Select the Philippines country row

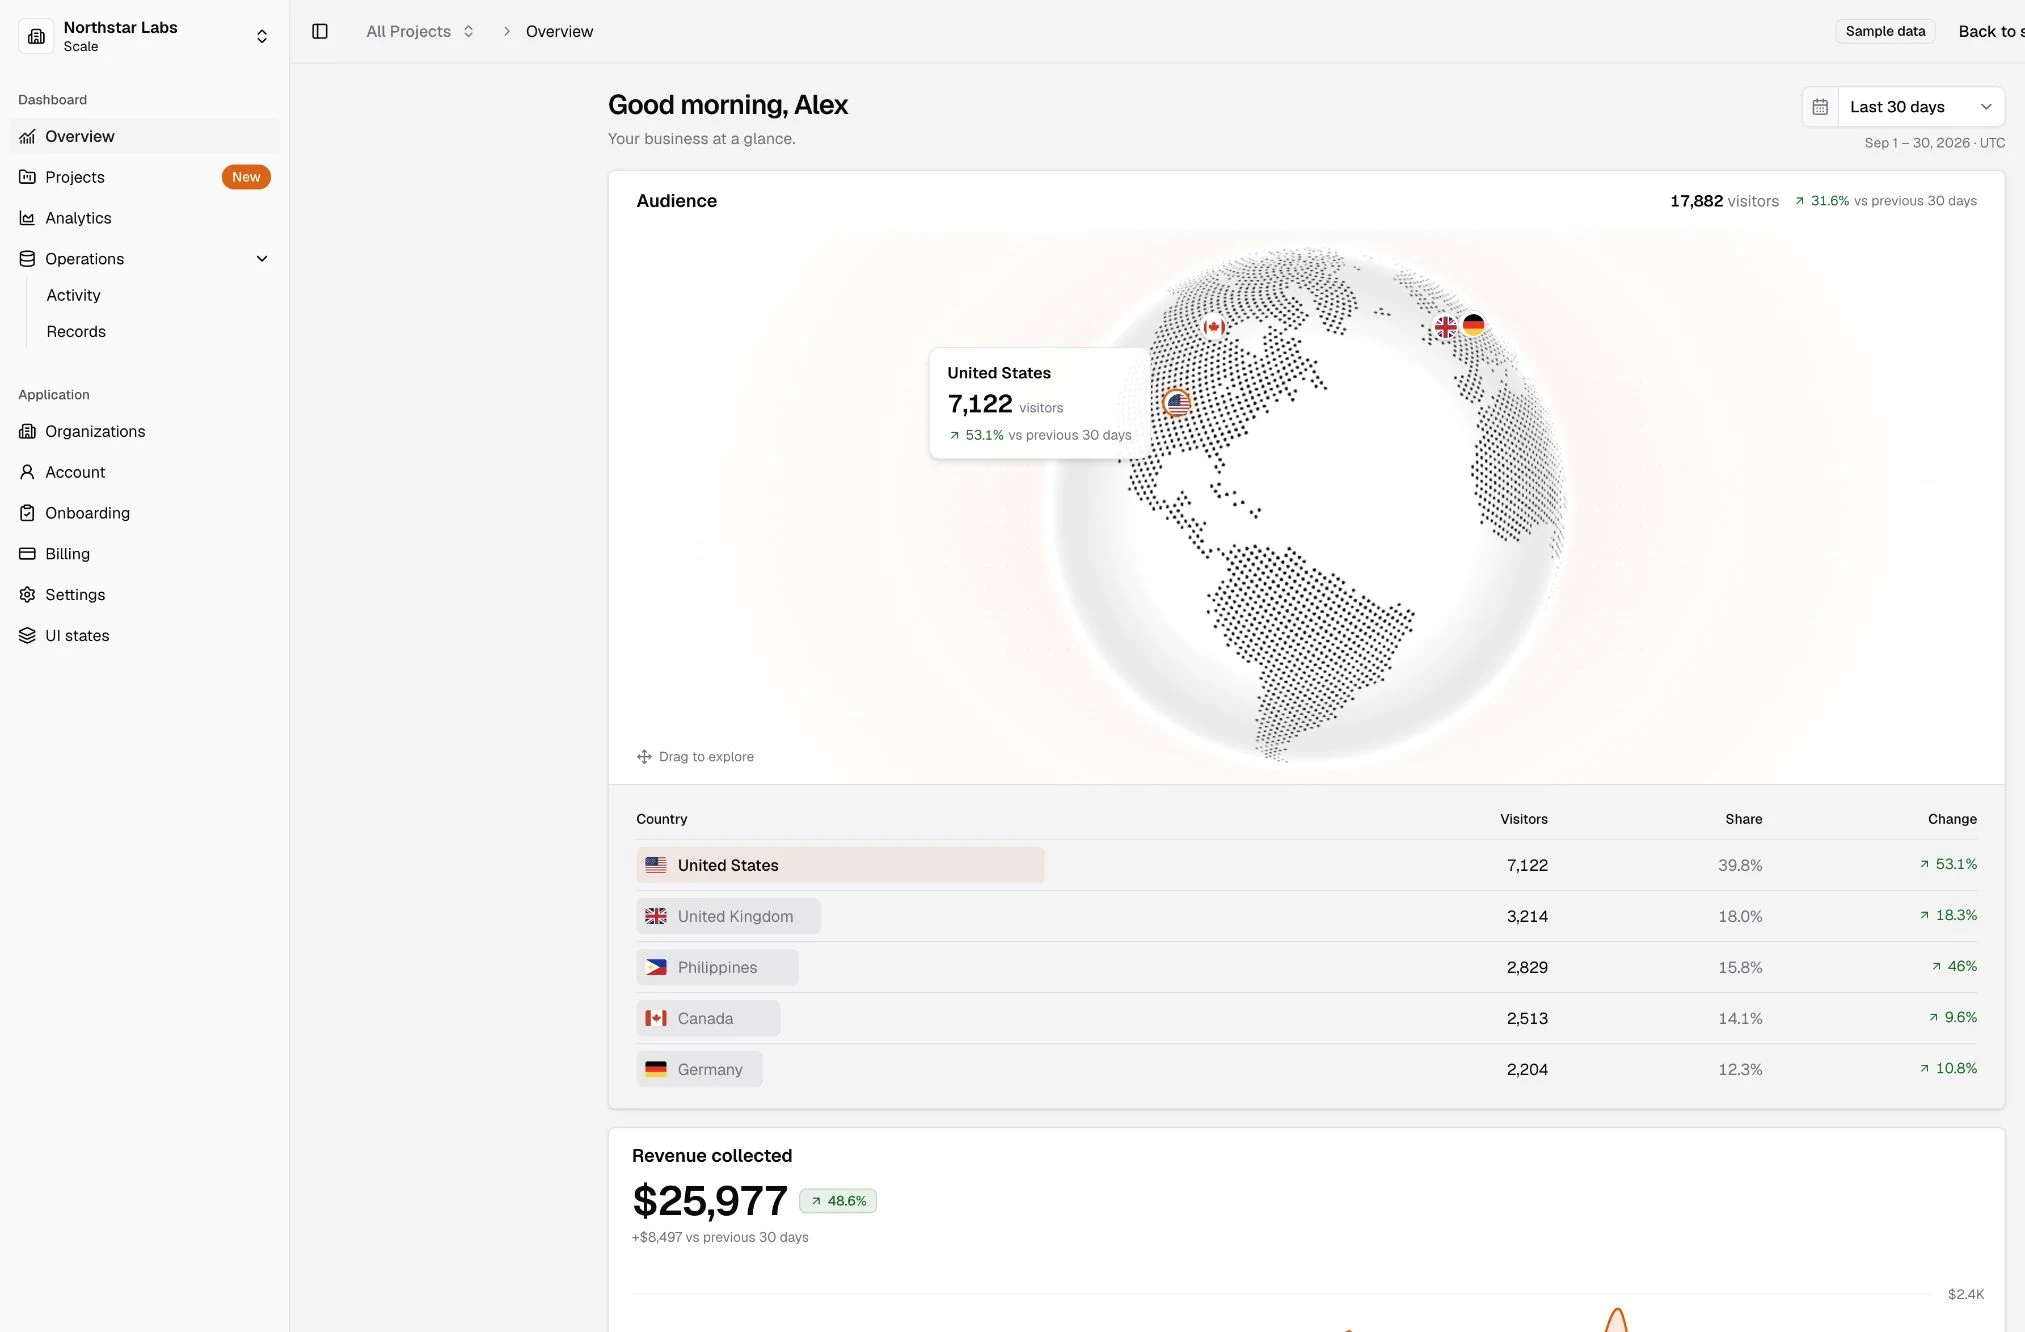[1306, 967]
